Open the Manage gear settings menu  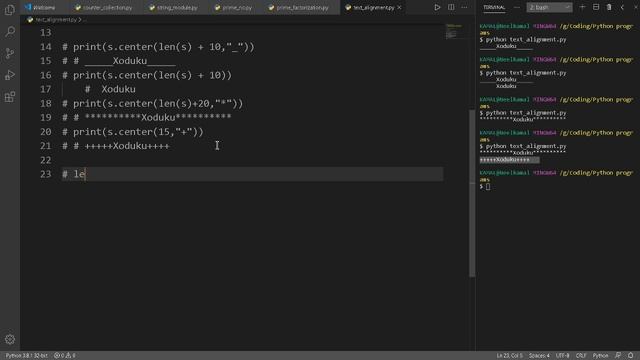(10, 339)
